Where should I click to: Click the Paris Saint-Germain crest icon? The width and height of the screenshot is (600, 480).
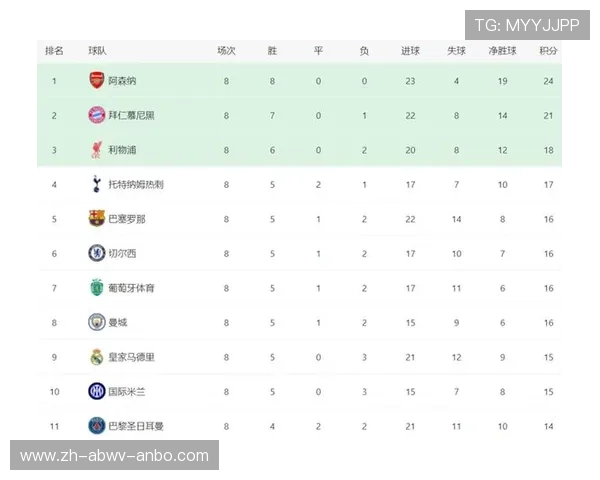[96, 426]
